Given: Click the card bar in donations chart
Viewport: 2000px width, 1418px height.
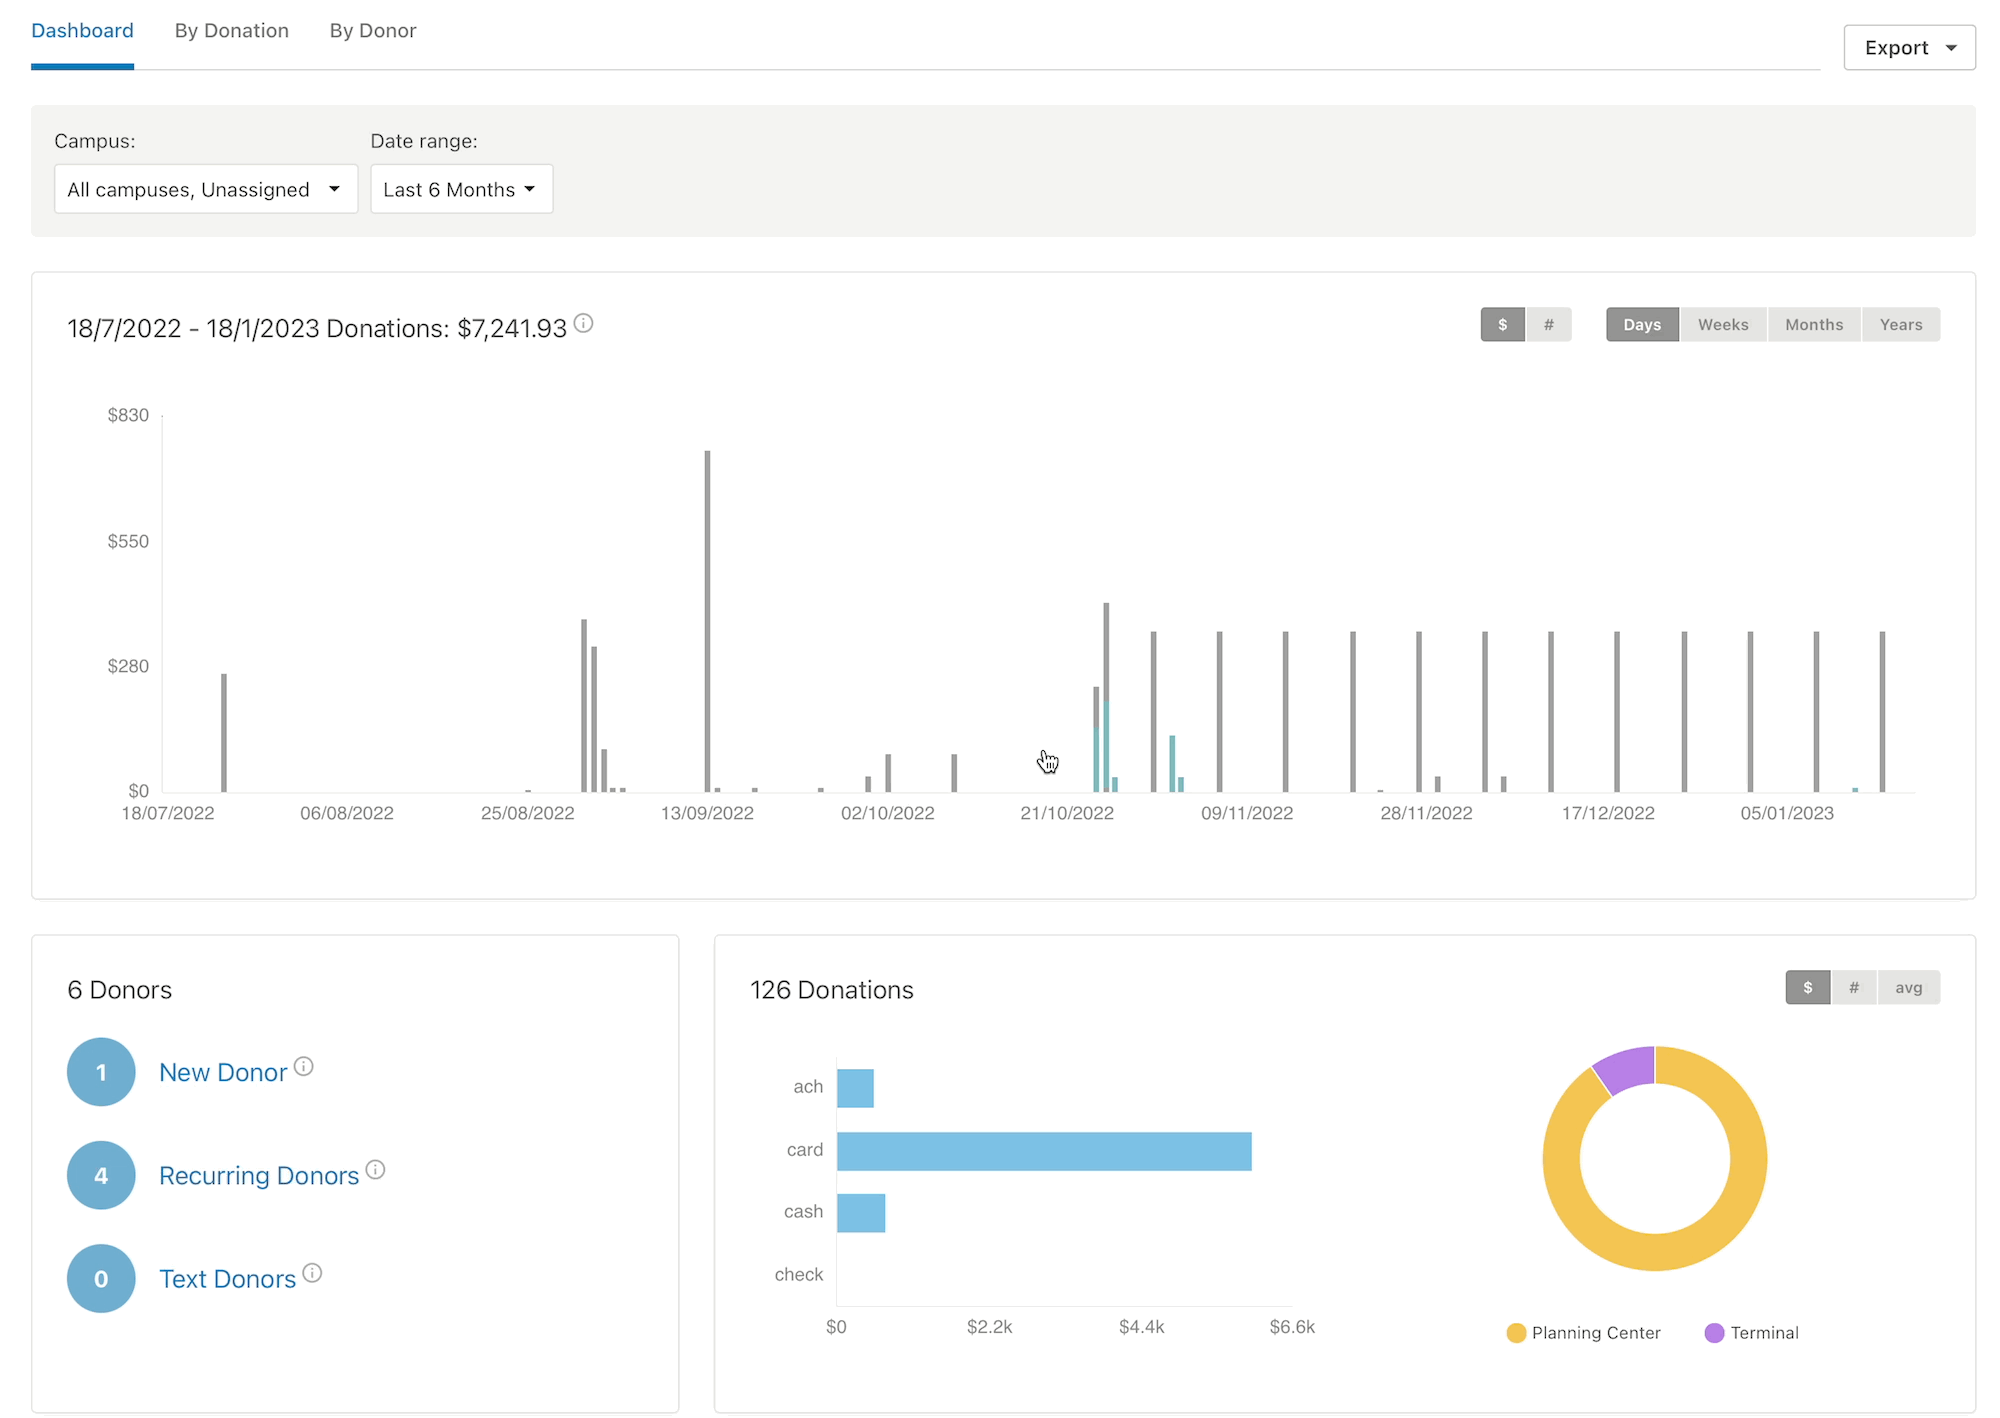Looking at the screenshot, I should click(1043, 1151).
